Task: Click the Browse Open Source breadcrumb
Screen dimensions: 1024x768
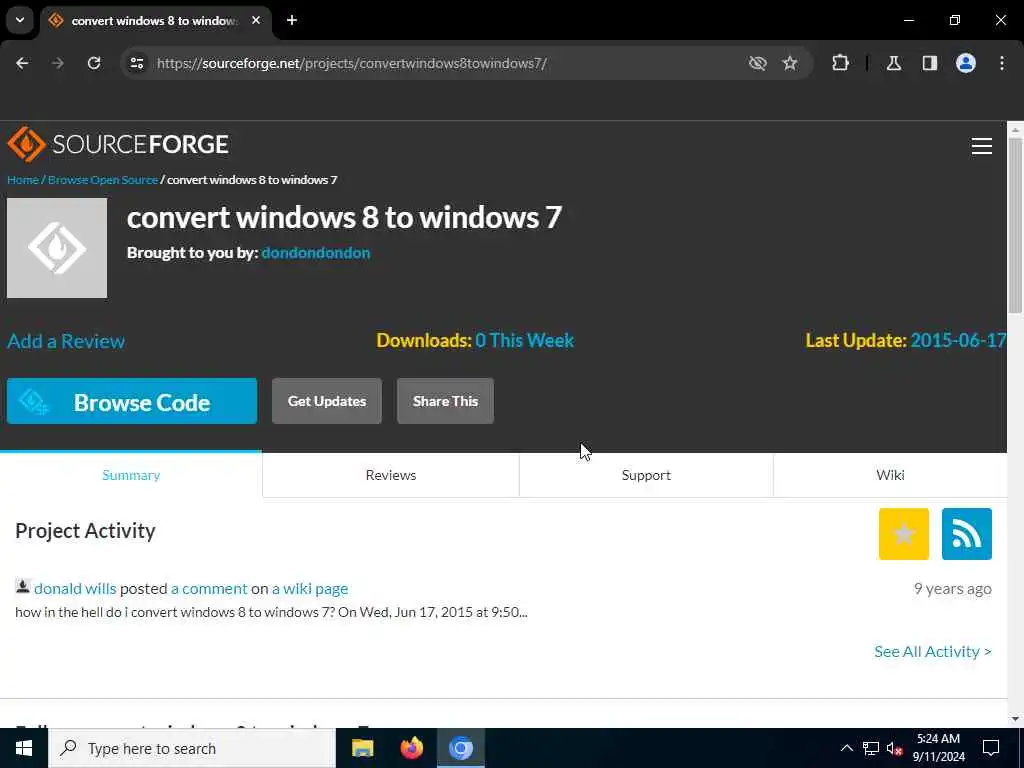Action: click(x=103, y=180)
